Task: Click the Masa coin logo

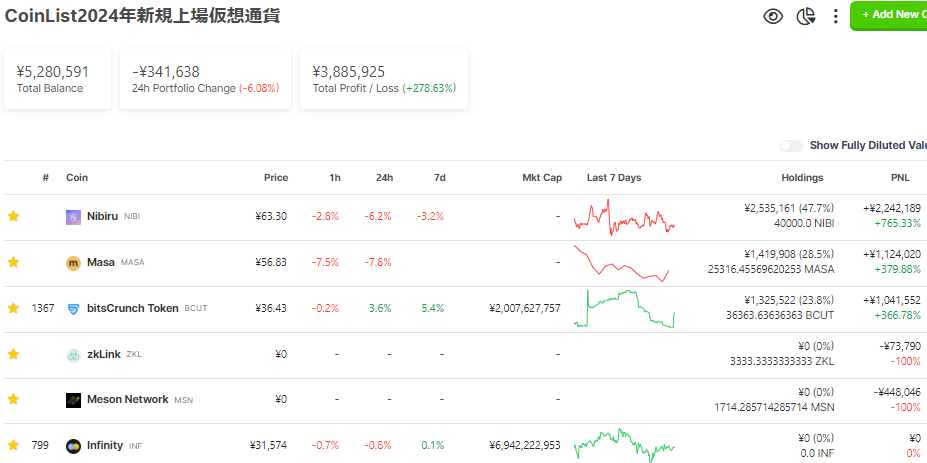Action: point(73,263)
